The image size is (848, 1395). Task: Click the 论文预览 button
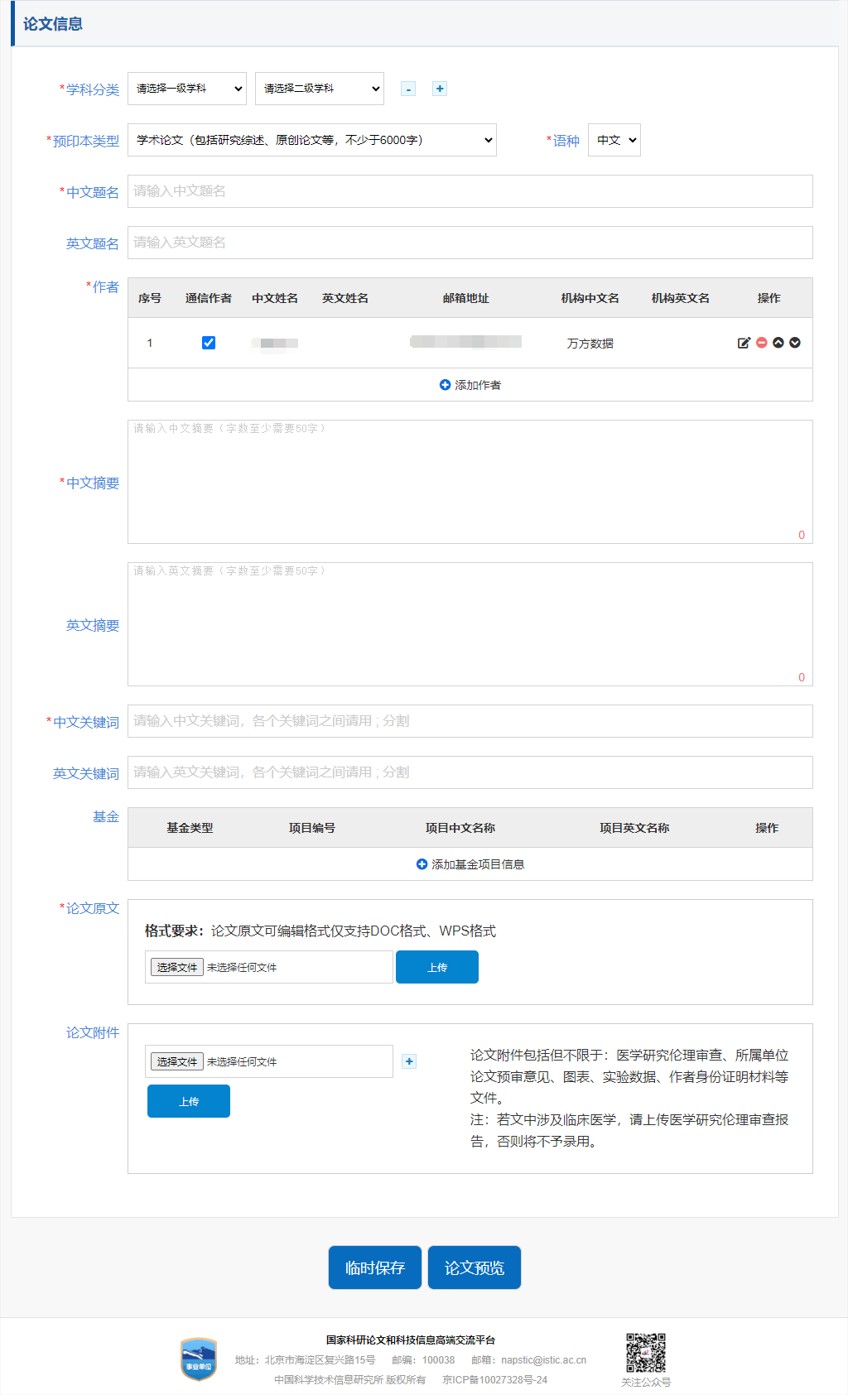click(x=474, y=1267)
